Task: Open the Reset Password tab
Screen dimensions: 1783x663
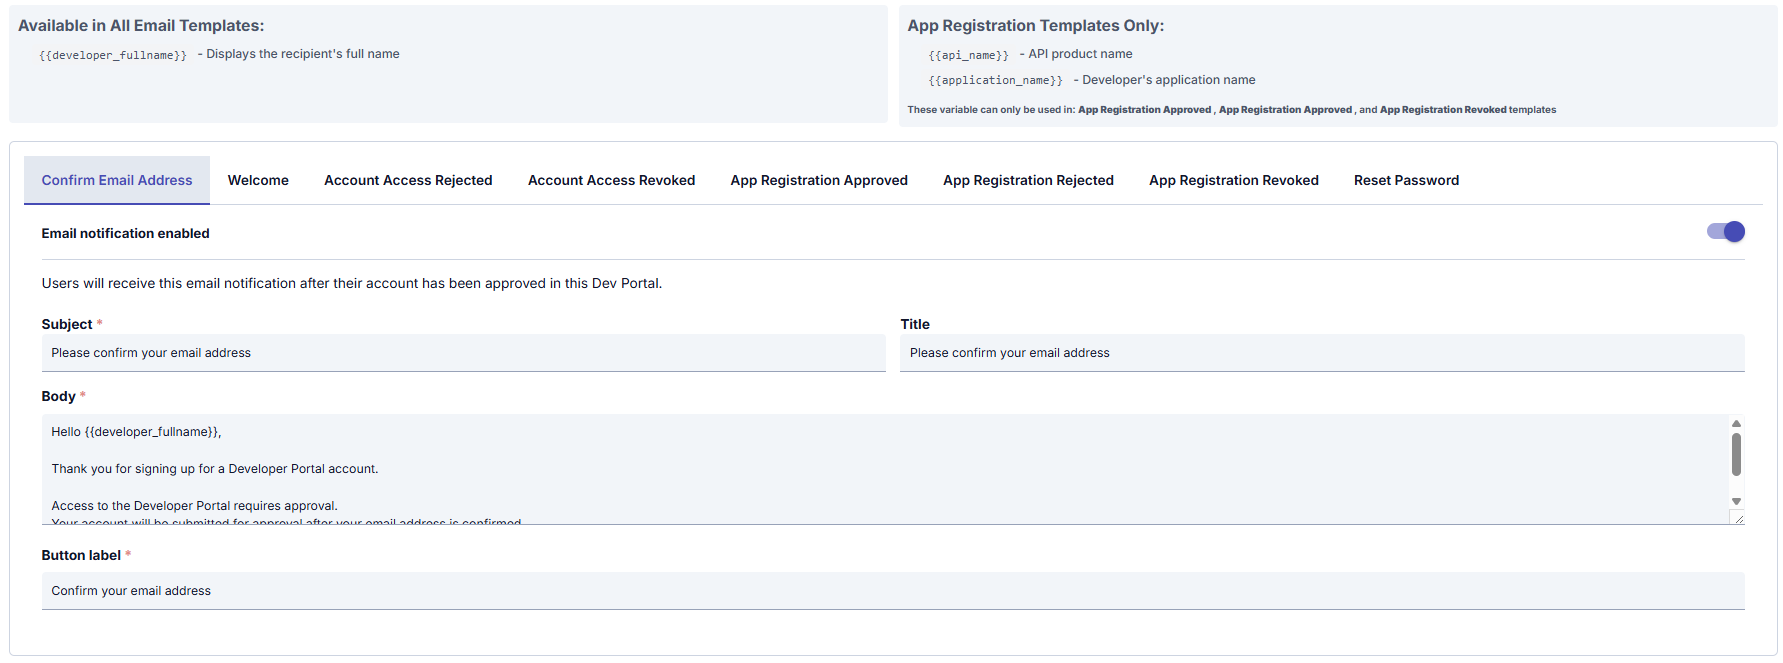Action: tap(1406, 181)
